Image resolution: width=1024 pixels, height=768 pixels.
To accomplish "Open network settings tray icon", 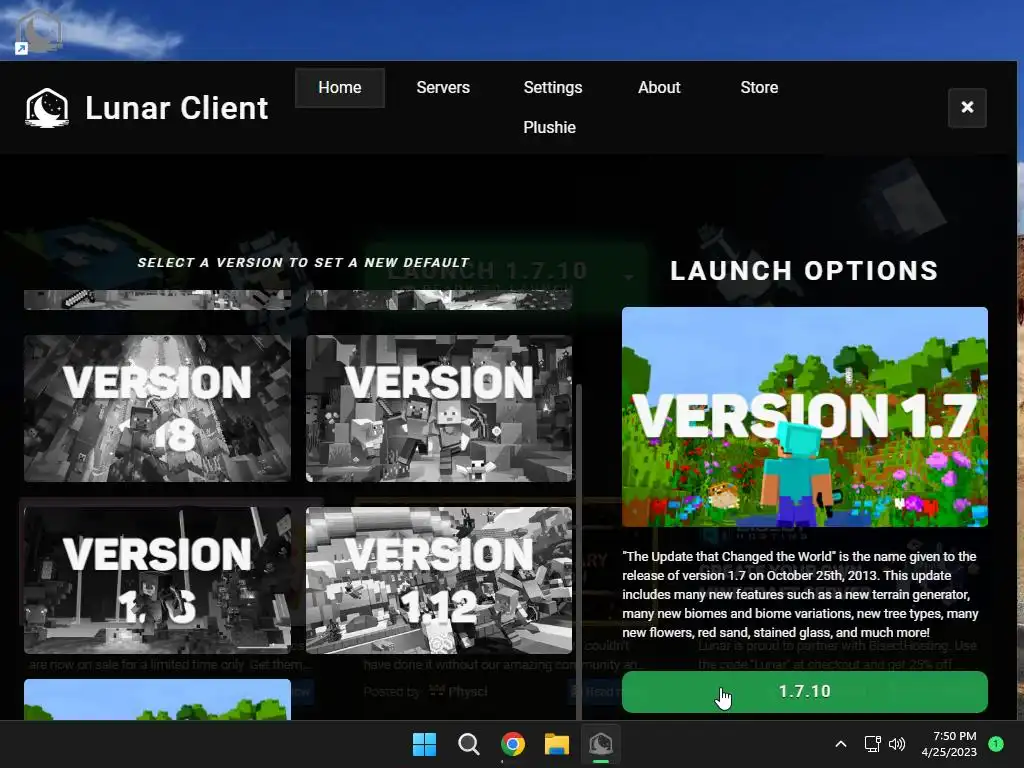I will coord(872,744).
